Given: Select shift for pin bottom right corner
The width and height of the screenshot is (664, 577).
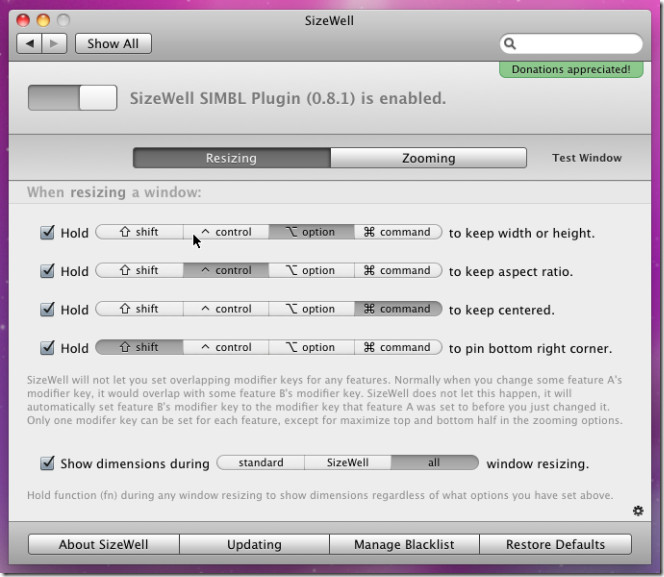Looking at the screenshot, I should click(x=139, y=347).
